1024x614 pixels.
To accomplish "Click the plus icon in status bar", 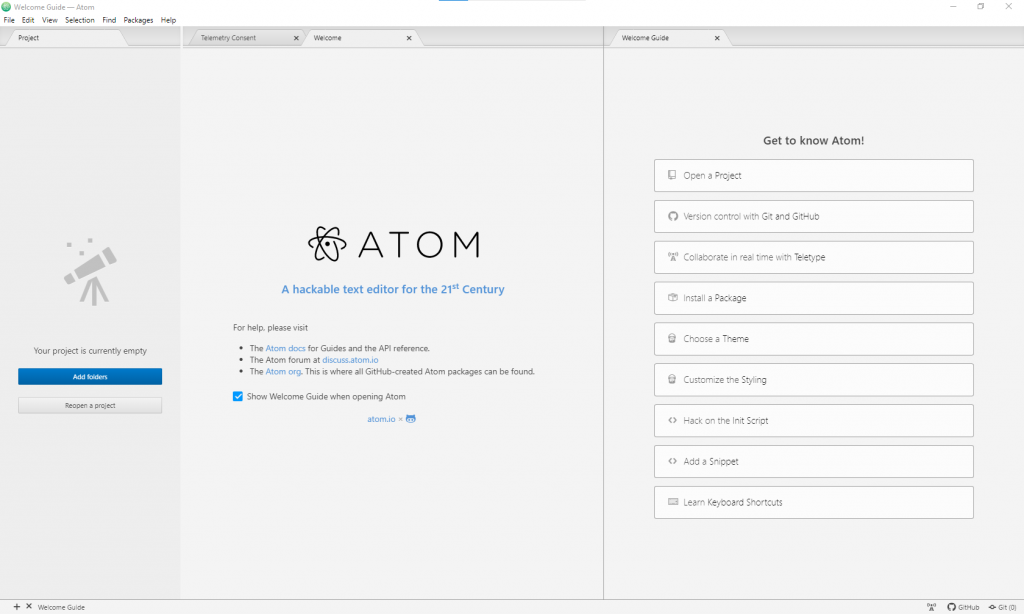I will click(x=17, y=607).
